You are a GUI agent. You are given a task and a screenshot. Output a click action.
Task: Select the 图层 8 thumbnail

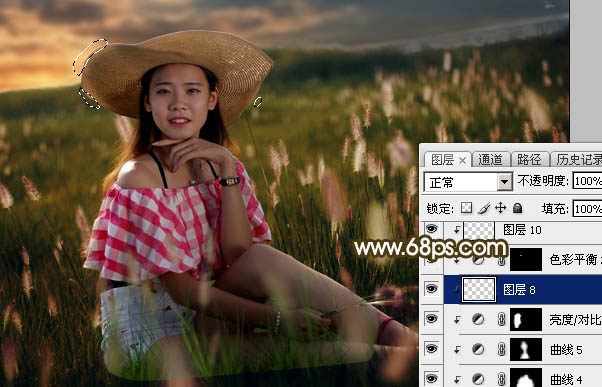(x=479, y=289)
